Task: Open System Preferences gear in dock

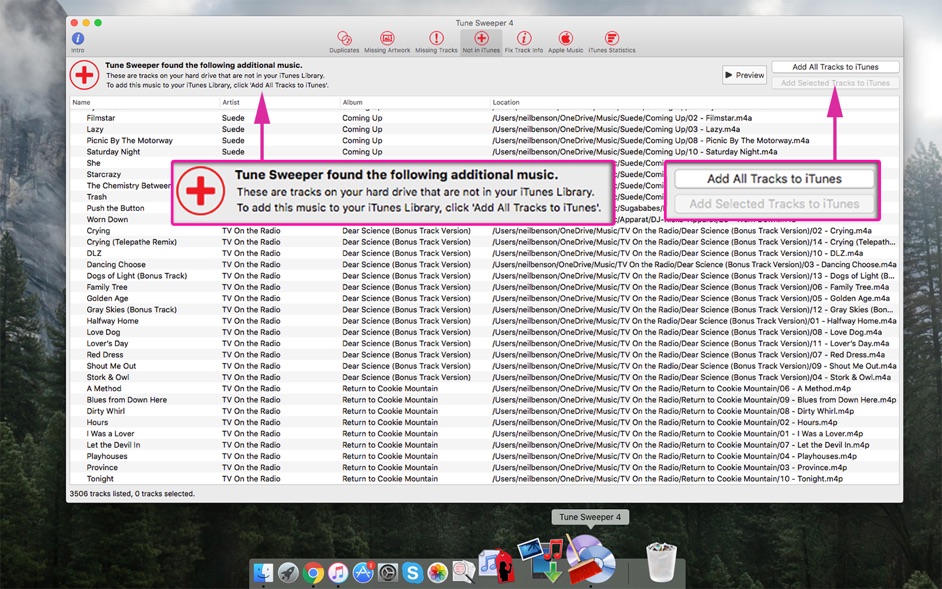Action: tap(388, 573)
